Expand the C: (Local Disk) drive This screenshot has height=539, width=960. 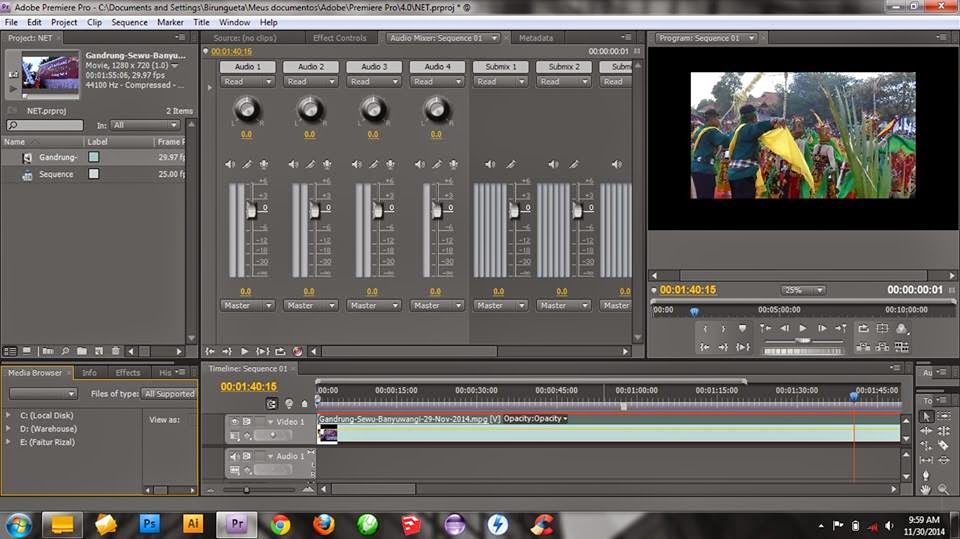(9, 415)
